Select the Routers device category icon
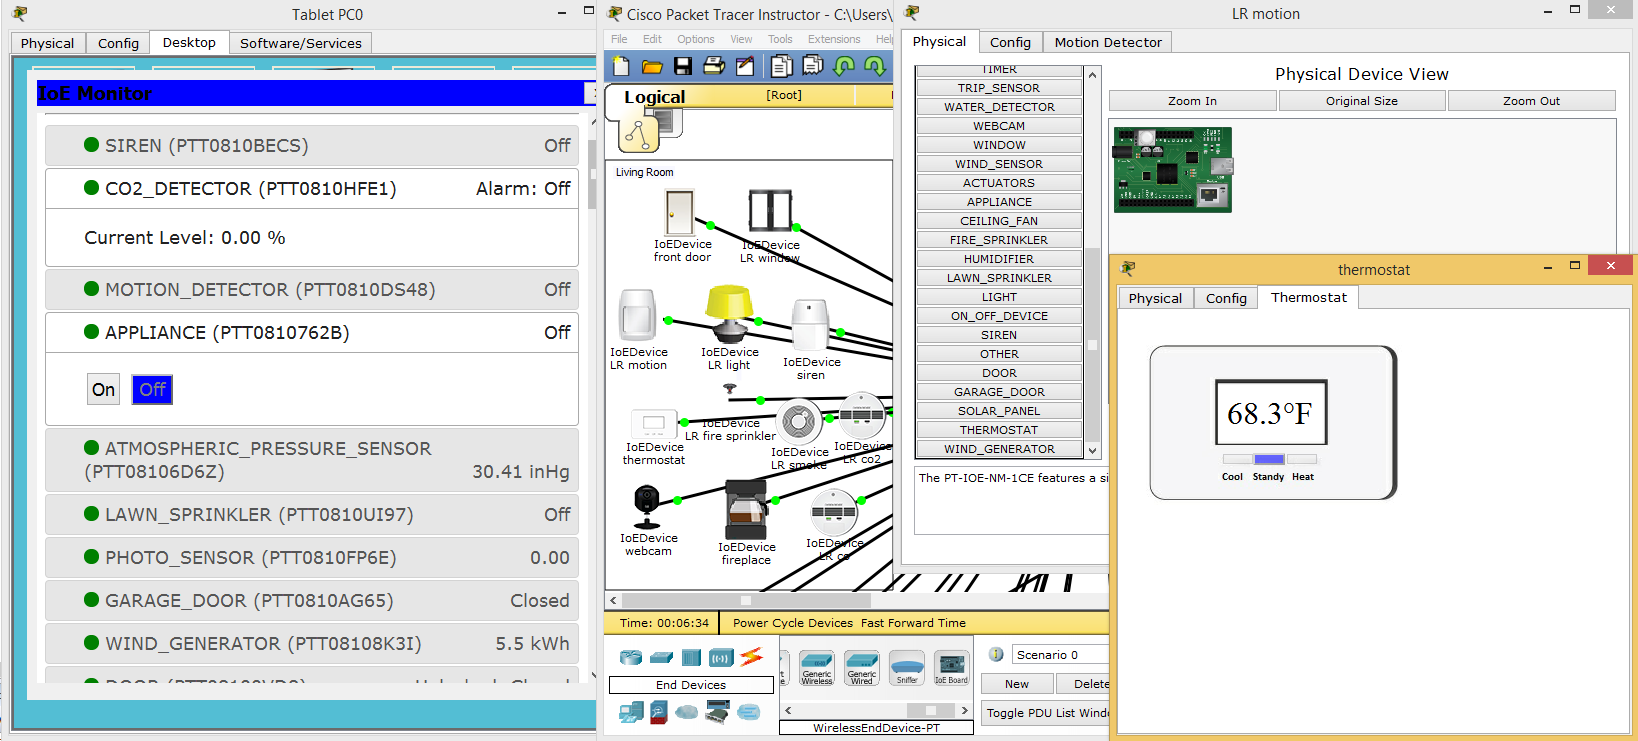The width and height of the screenshot is (1638, 741). coord(630,657)
